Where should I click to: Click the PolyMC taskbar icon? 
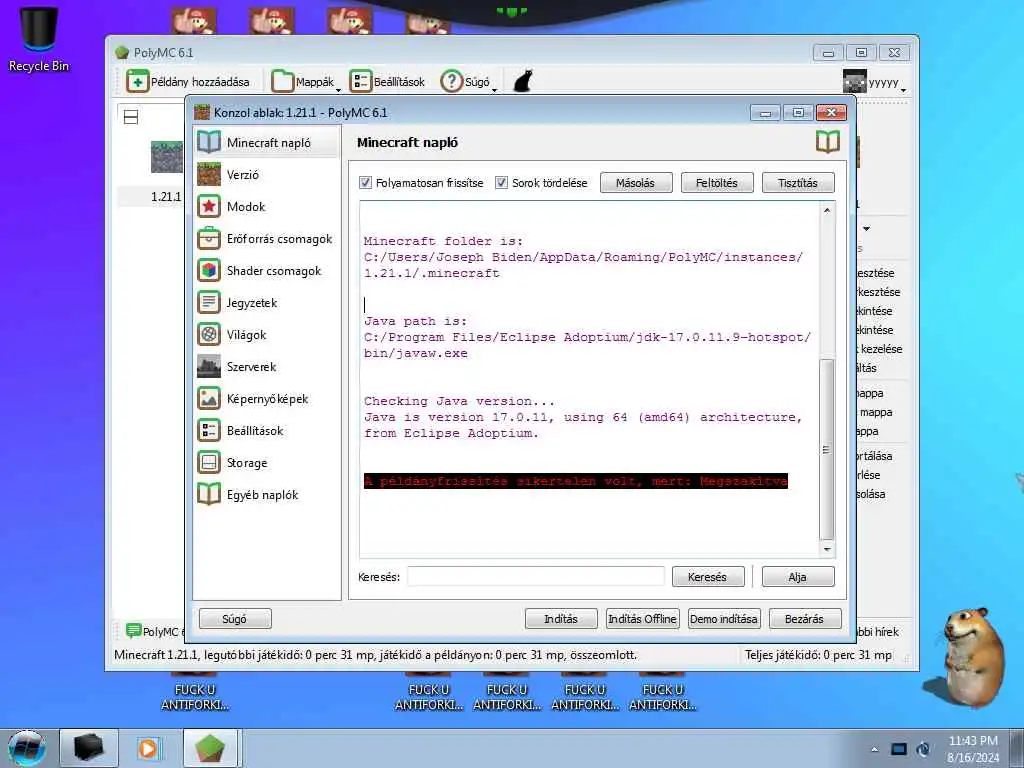point(210,748)
